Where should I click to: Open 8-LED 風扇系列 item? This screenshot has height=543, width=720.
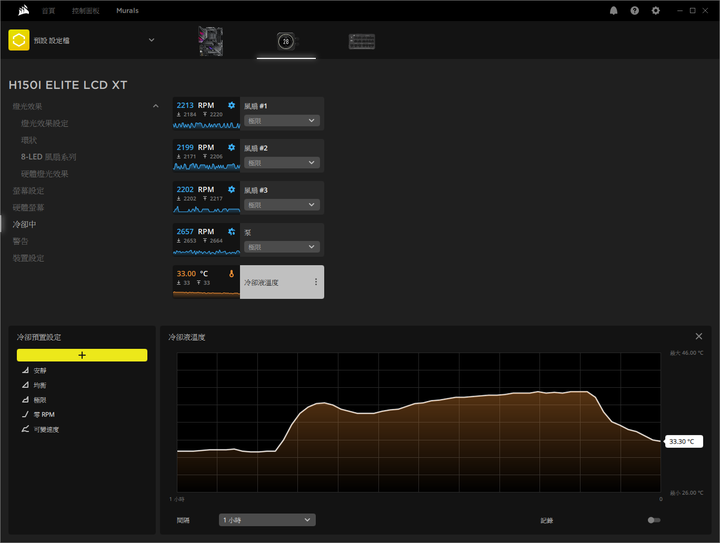[x=48, y=157]
